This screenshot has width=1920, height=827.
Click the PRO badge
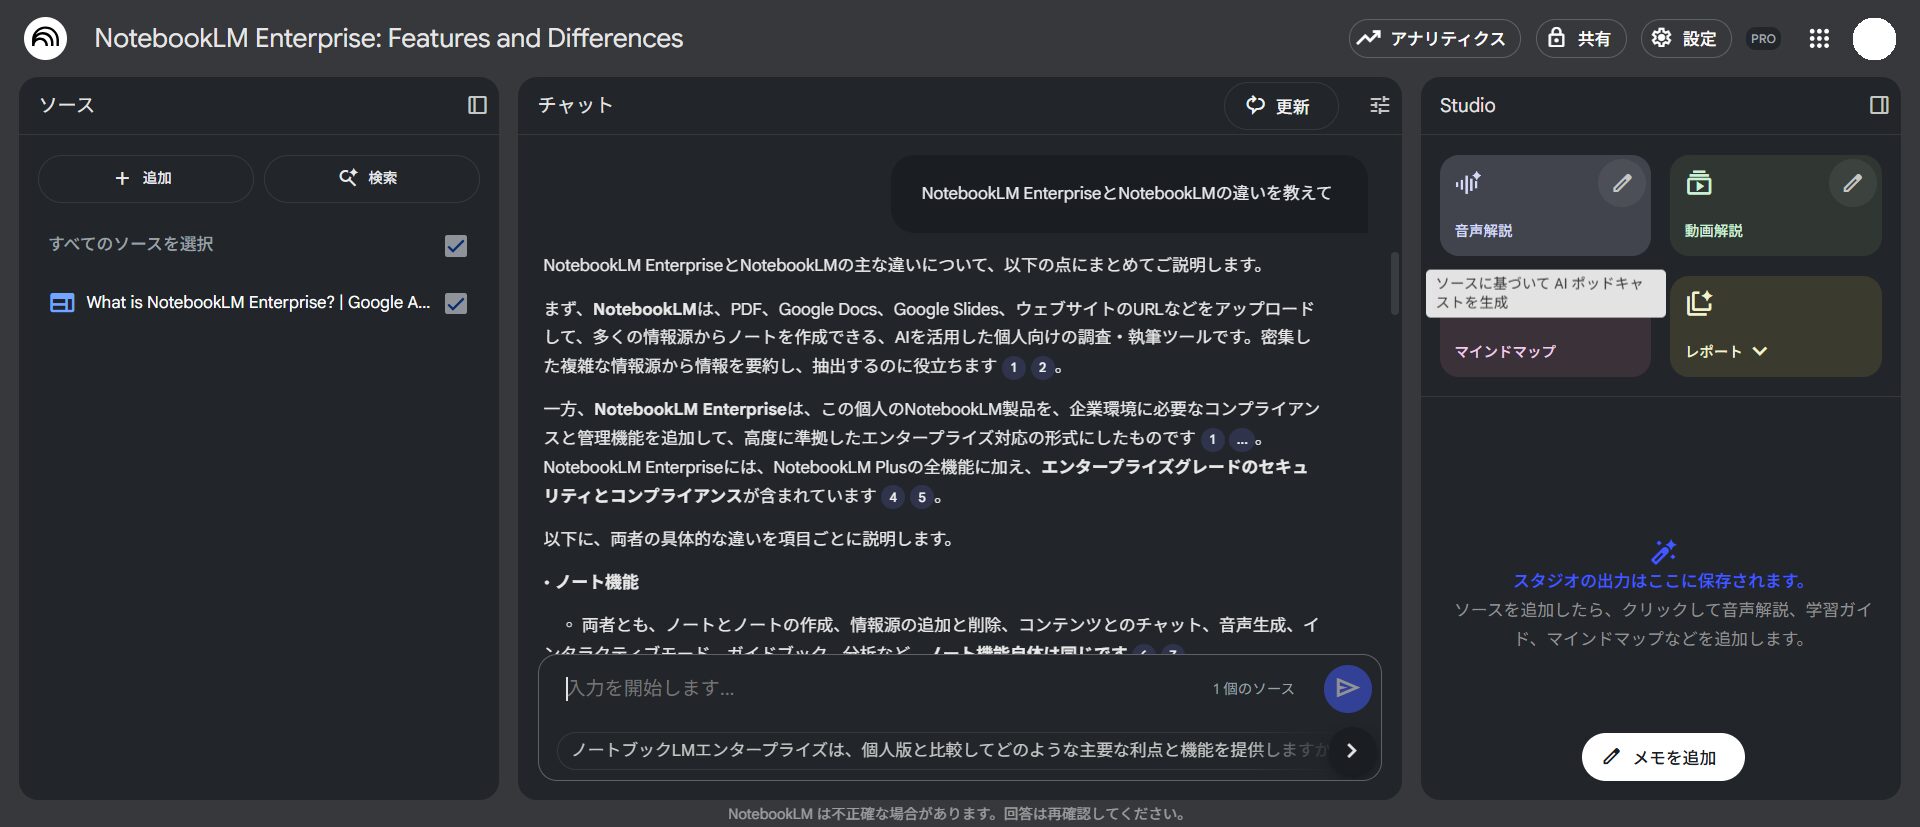point(1763,39)
